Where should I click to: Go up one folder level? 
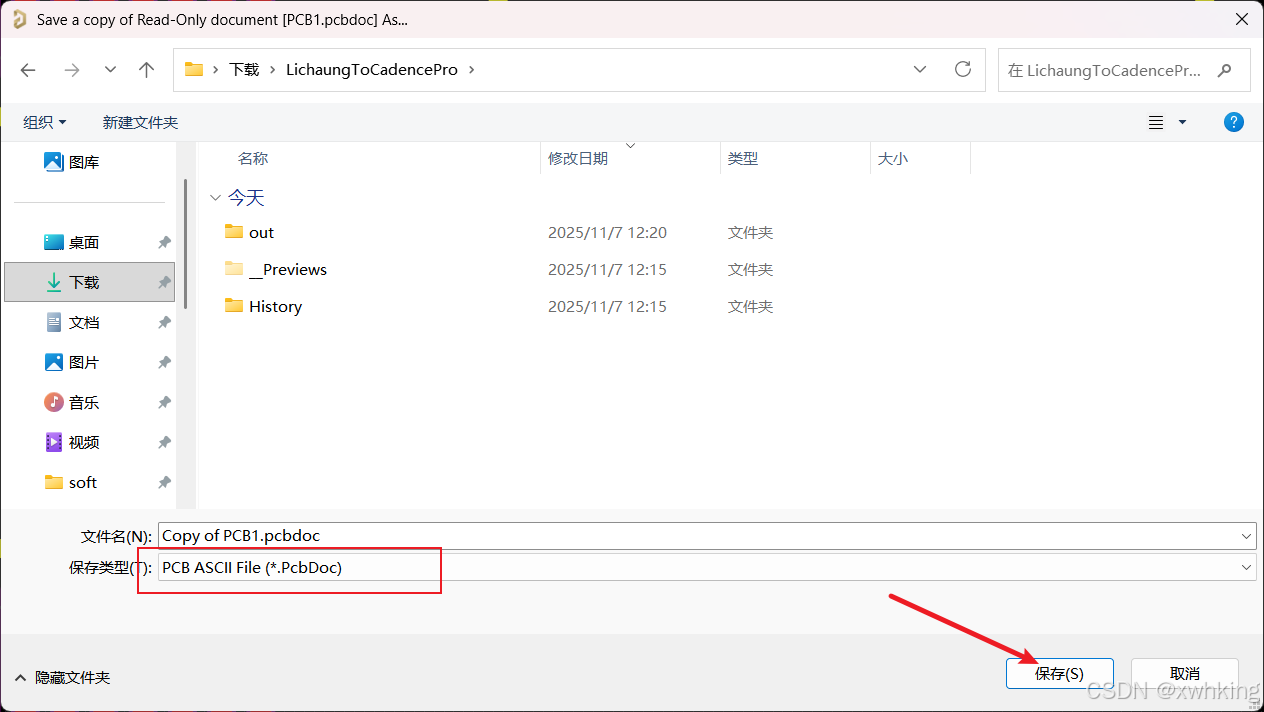pos(147,69)
